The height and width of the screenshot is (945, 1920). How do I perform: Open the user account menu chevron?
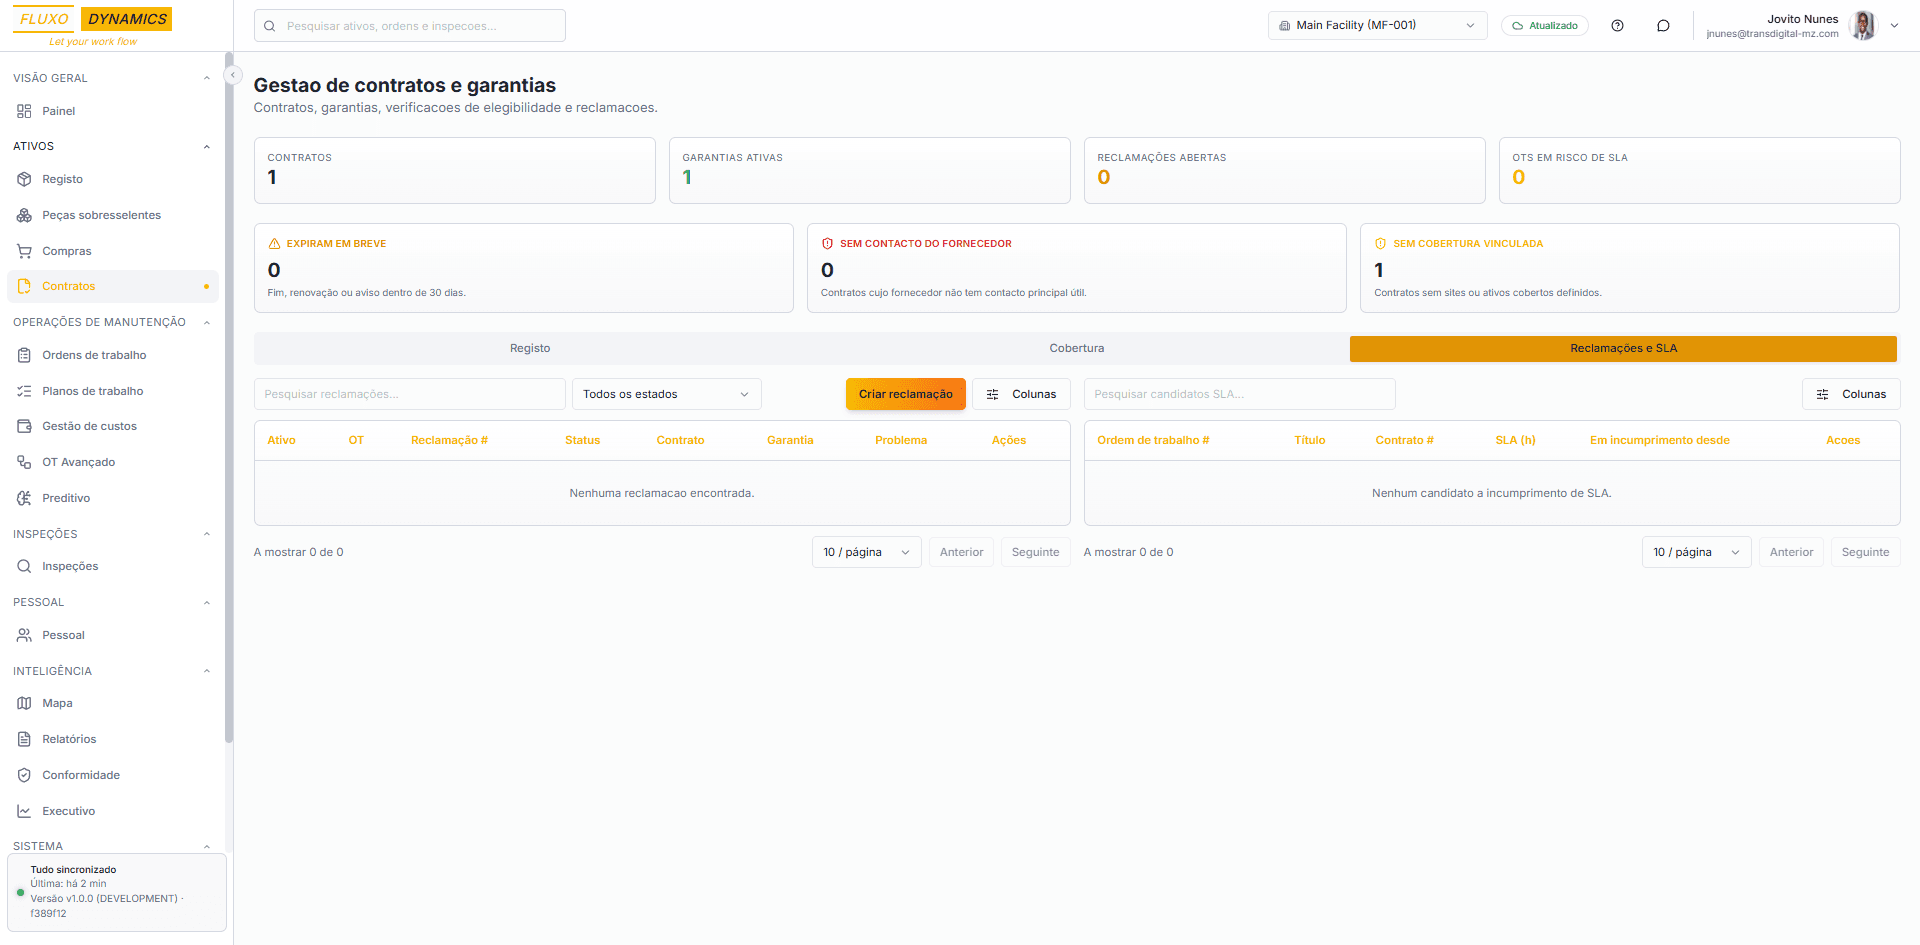coord(1894,26)
